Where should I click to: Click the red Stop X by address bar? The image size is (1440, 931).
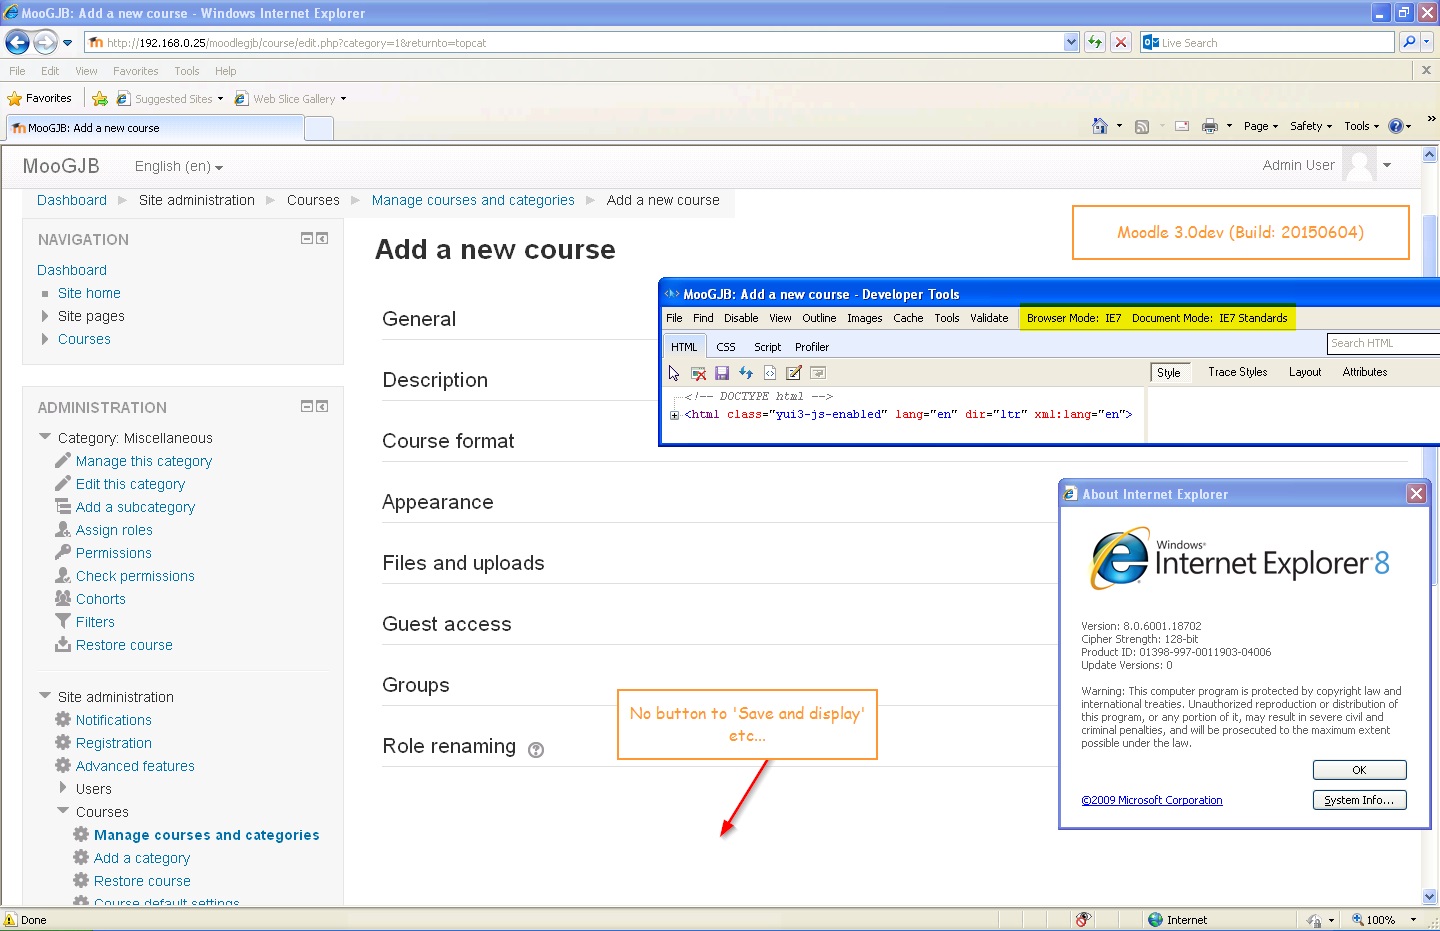pyautogui.click(x=1121, y=42)
